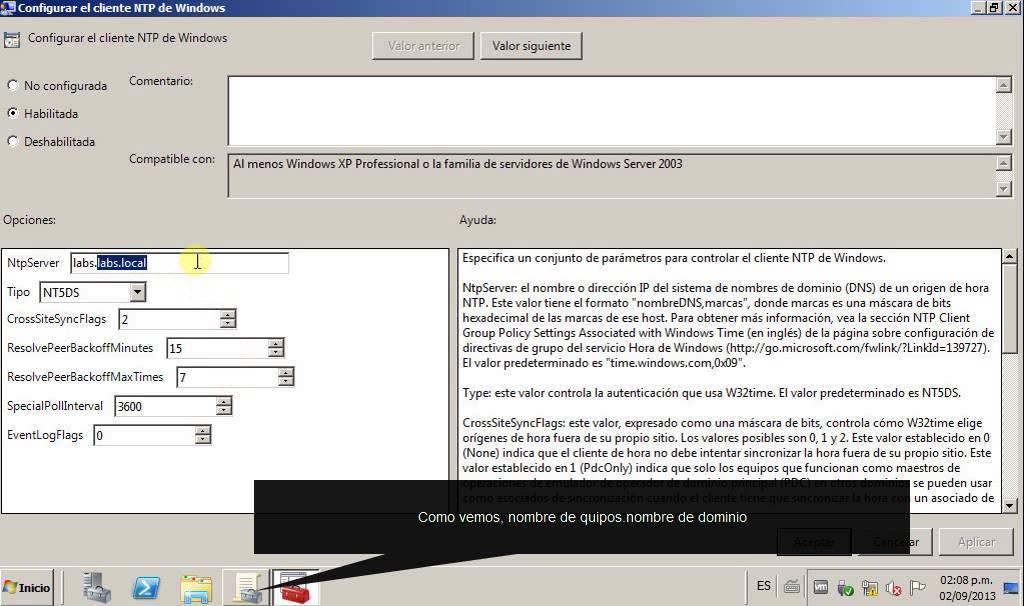Open the red toolbox taskbar application
Screen dimensions: 1024x606
[x=295, y=587]
